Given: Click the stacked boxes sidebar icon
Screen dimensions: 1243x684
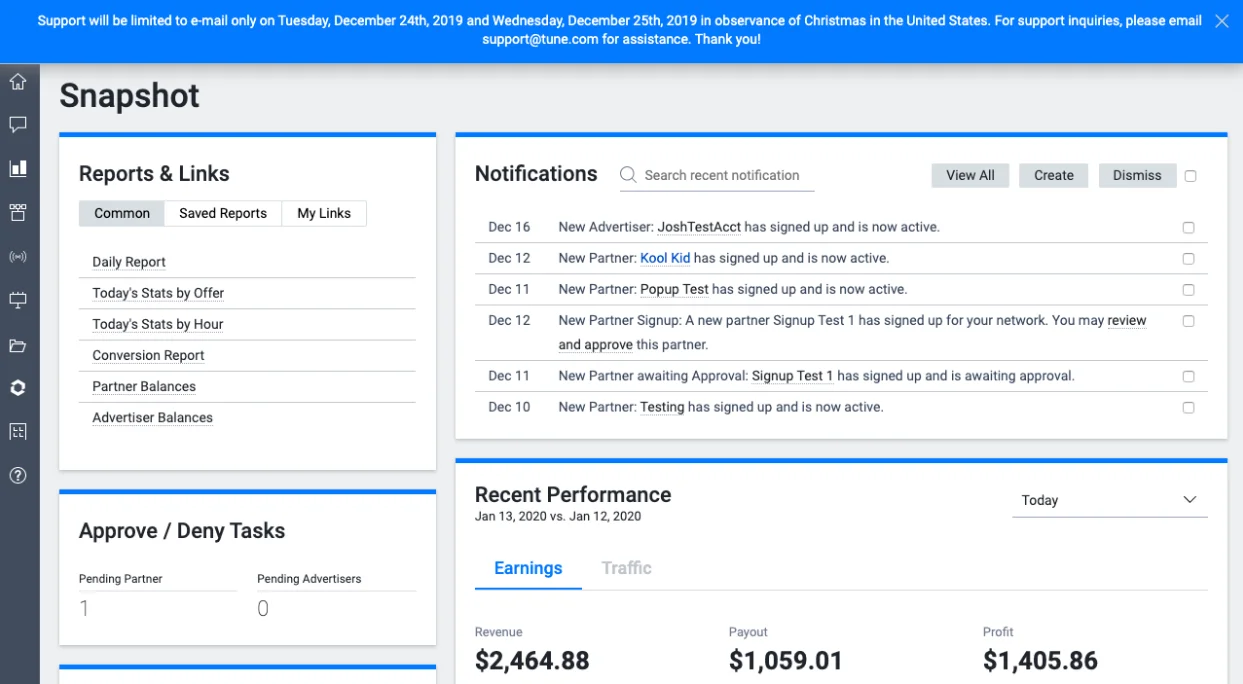Looking at the screenshot, I should pyautogui.click(x=18, y=212).
